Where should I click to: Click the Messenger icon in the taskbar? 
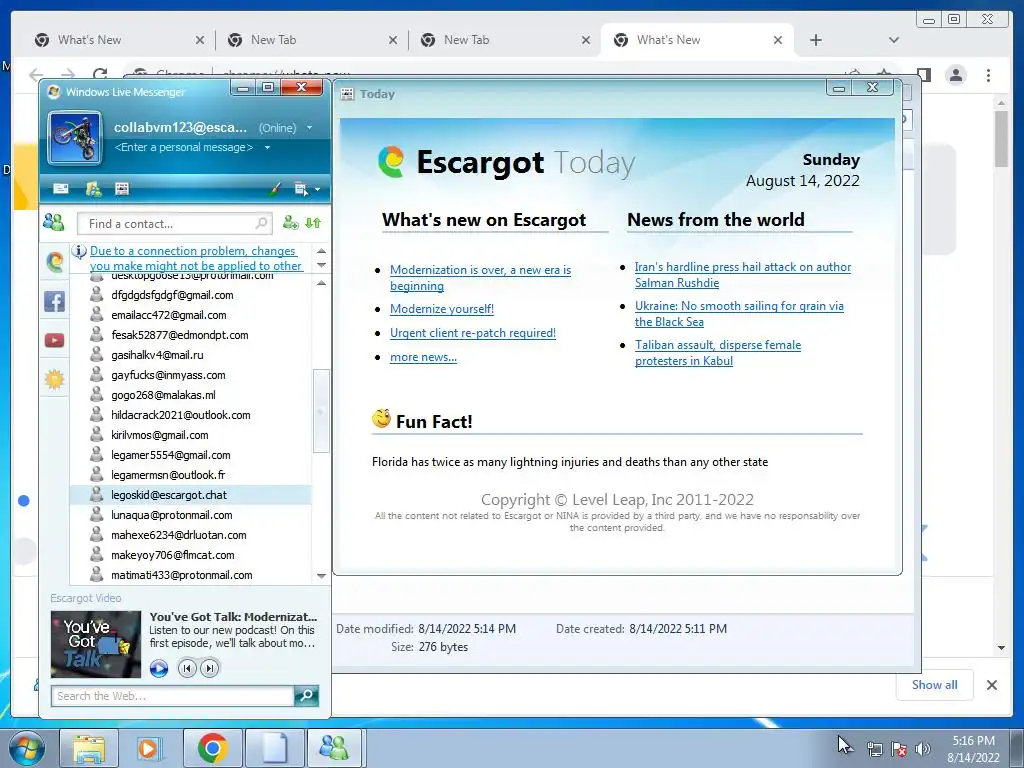pos(334,748)
